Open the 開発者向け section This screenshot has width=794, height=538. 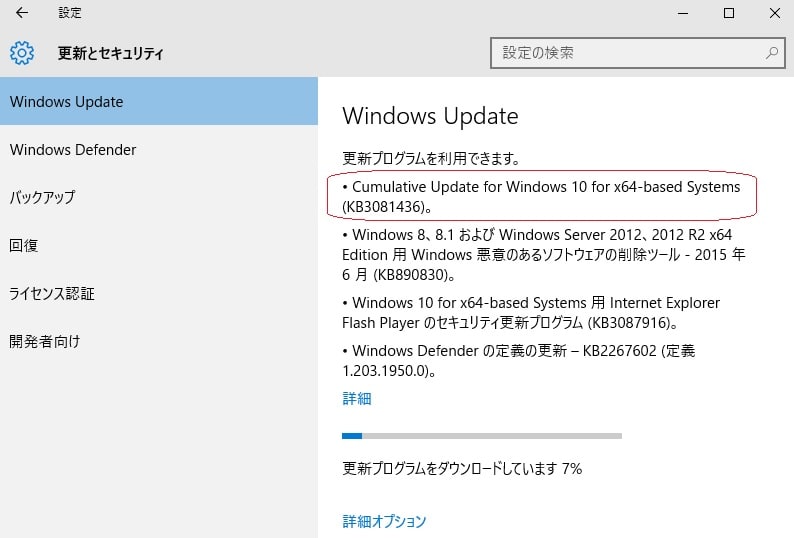tap(159, 341)
